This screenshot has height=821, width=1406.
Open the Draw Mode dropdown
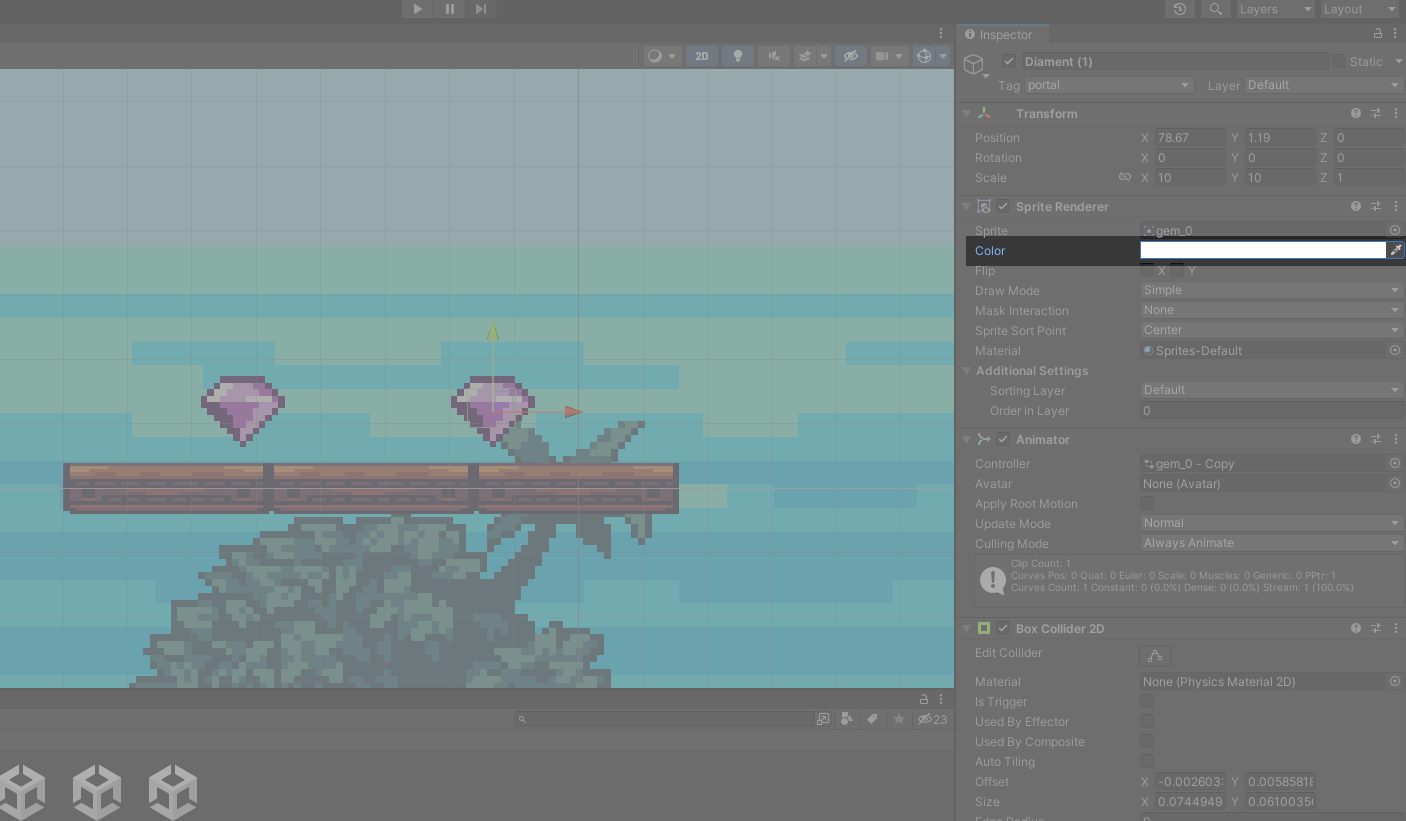click(1271, 290)
